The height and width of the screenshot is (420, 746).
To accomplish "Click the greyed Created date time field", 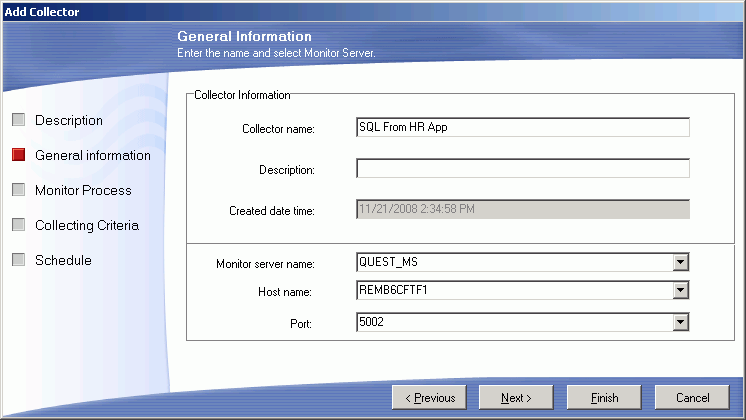I will (x=523, y=208).
